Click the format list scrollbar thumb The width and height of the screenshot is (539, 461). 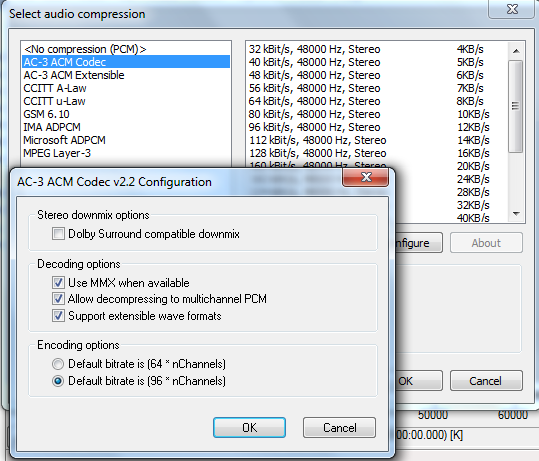pyautogui.click(x=515, y=106)
